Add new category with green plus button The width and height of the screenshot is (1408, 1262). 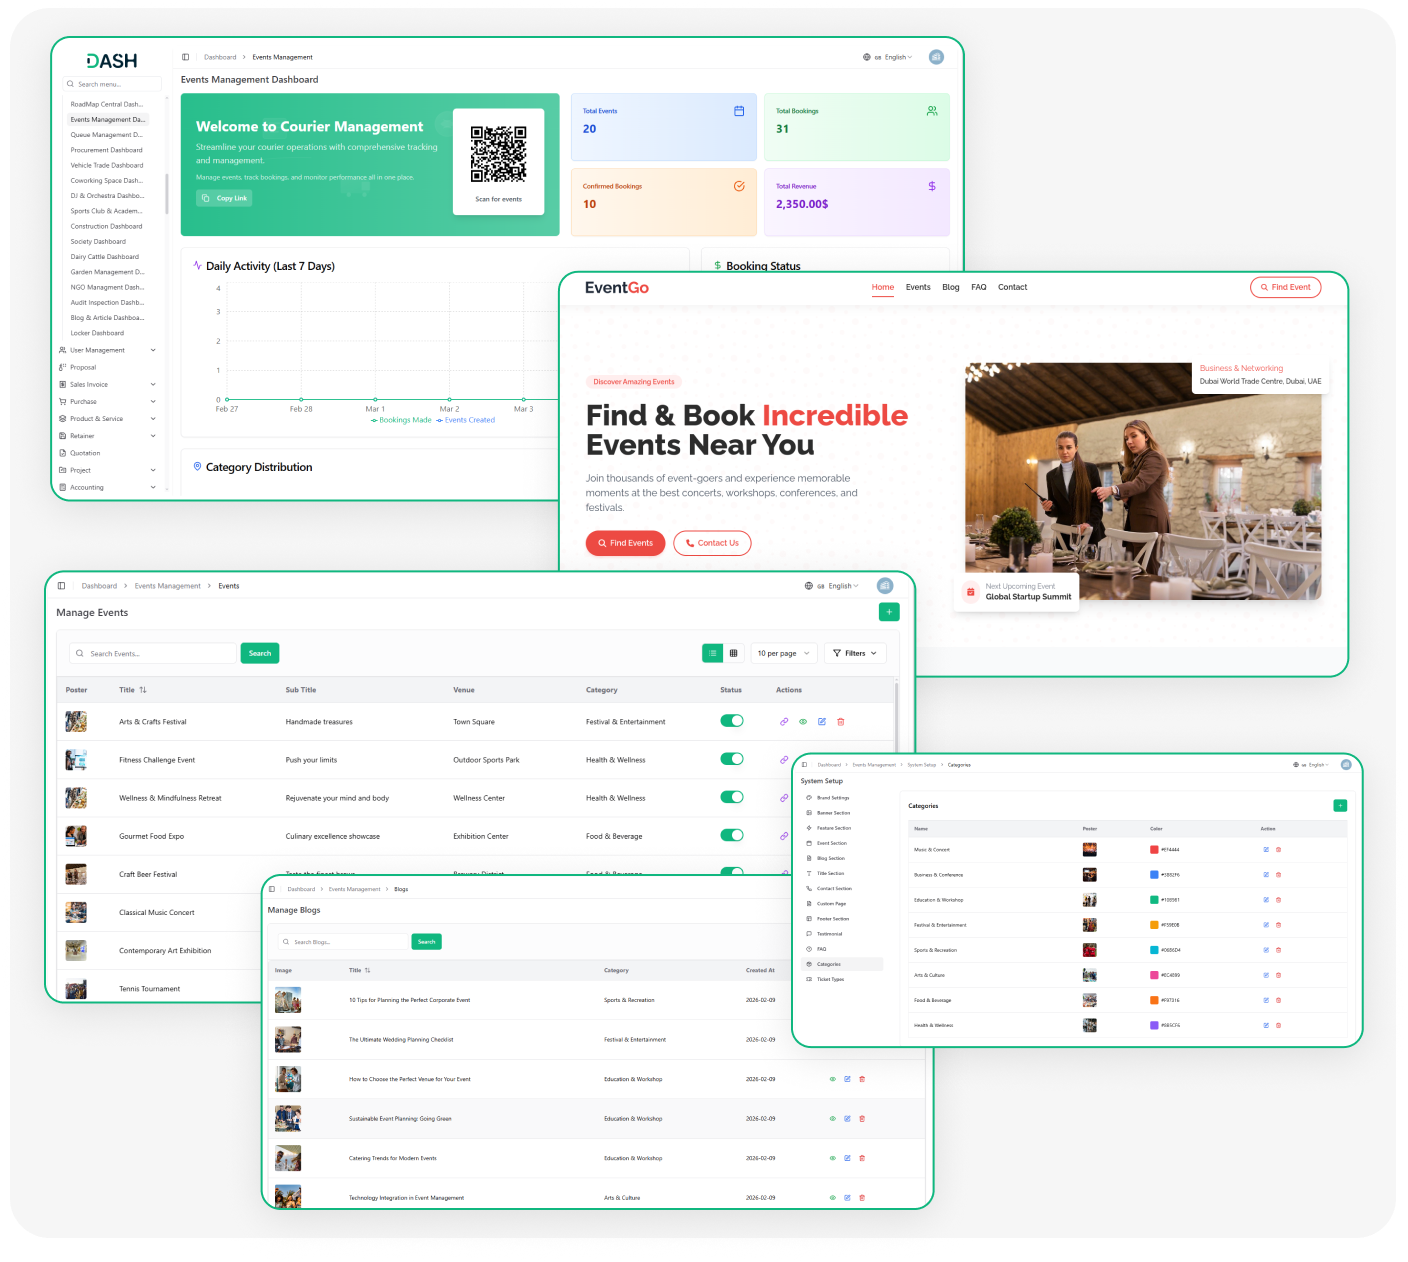(1340, 806)
